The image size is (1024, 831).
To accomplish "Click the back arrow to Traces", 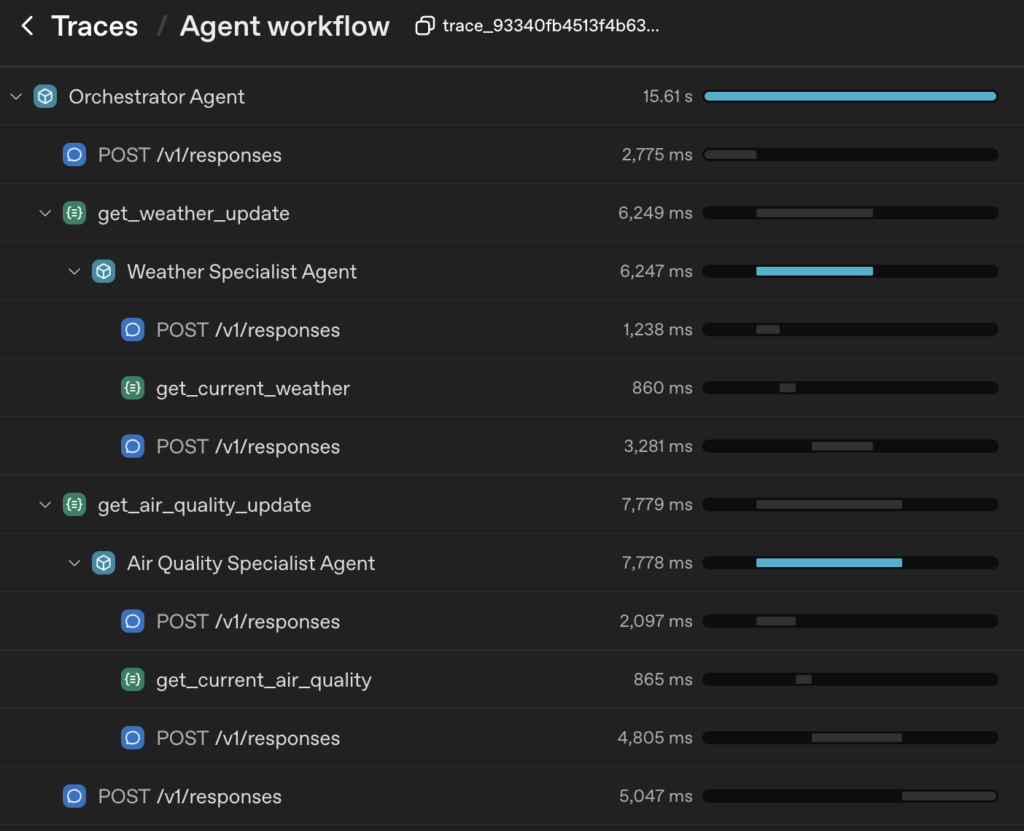I will tap(27, 27).
